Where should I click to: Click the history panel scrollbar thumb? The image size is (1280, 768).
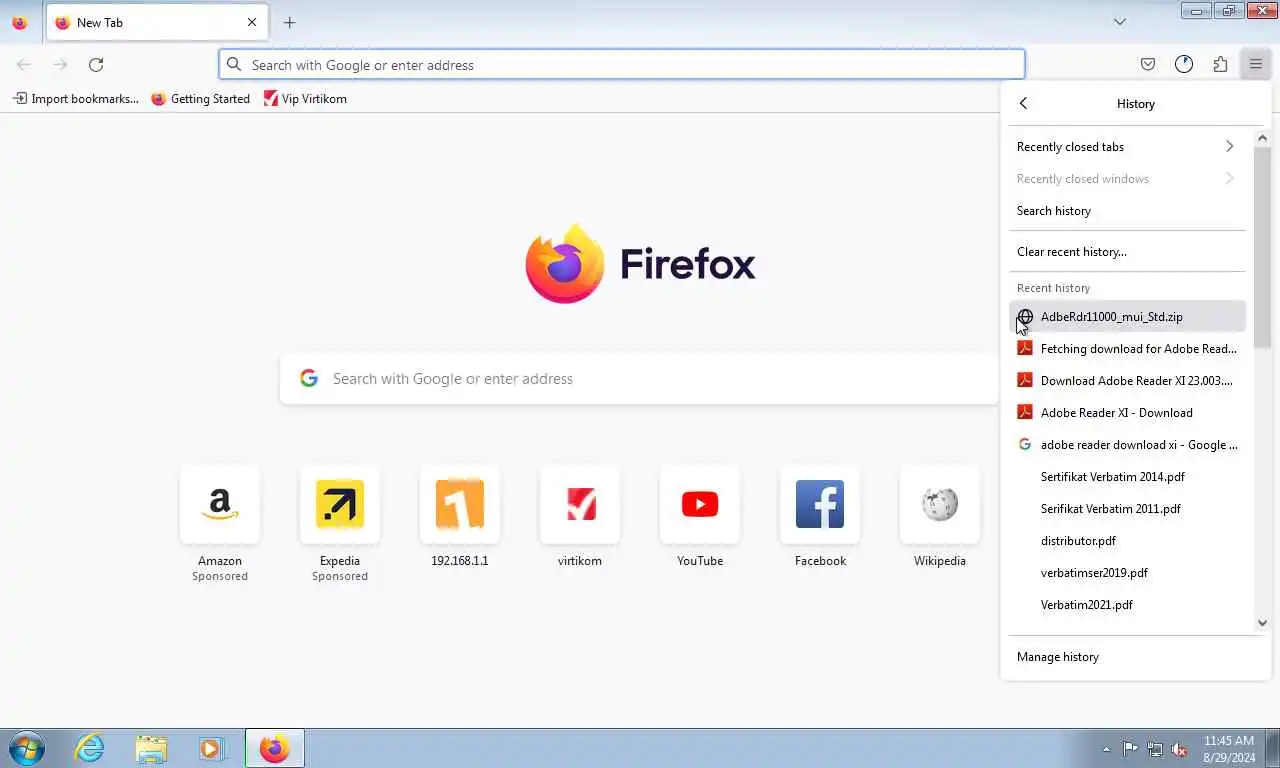point(1262,247)
